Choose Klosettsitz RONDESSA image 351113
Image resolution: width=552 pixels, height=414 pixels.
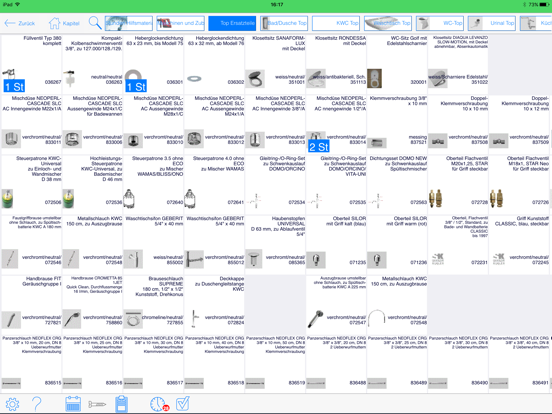[x=315, y=79]
